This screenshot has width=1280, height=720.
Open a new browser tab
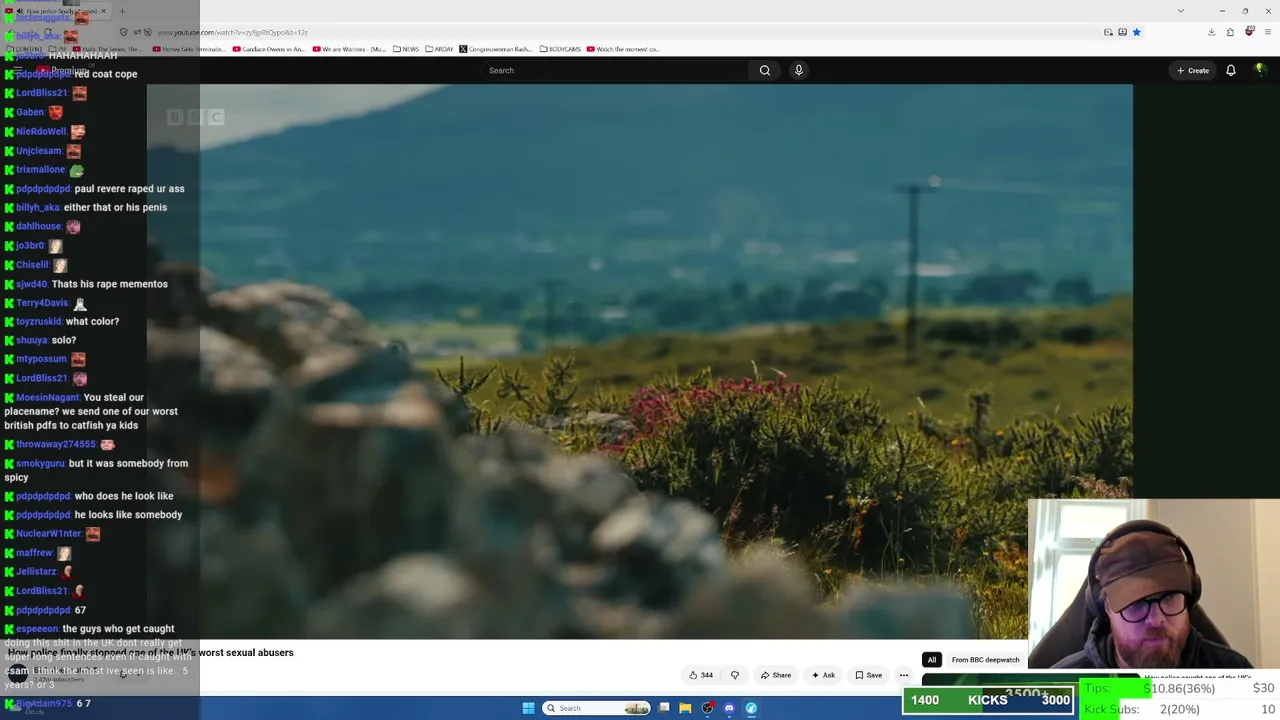click(122, 12)
